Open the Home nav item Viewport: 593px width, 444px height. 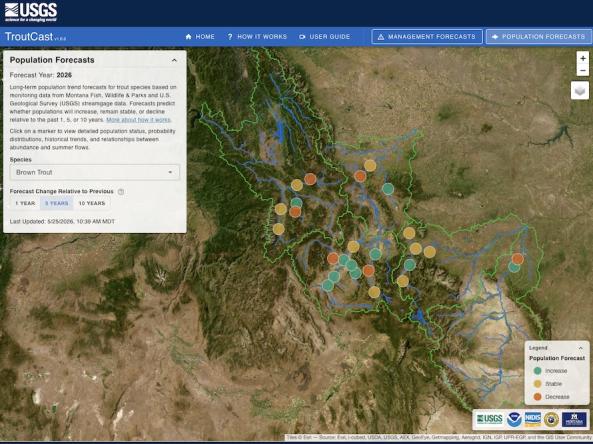200,37
